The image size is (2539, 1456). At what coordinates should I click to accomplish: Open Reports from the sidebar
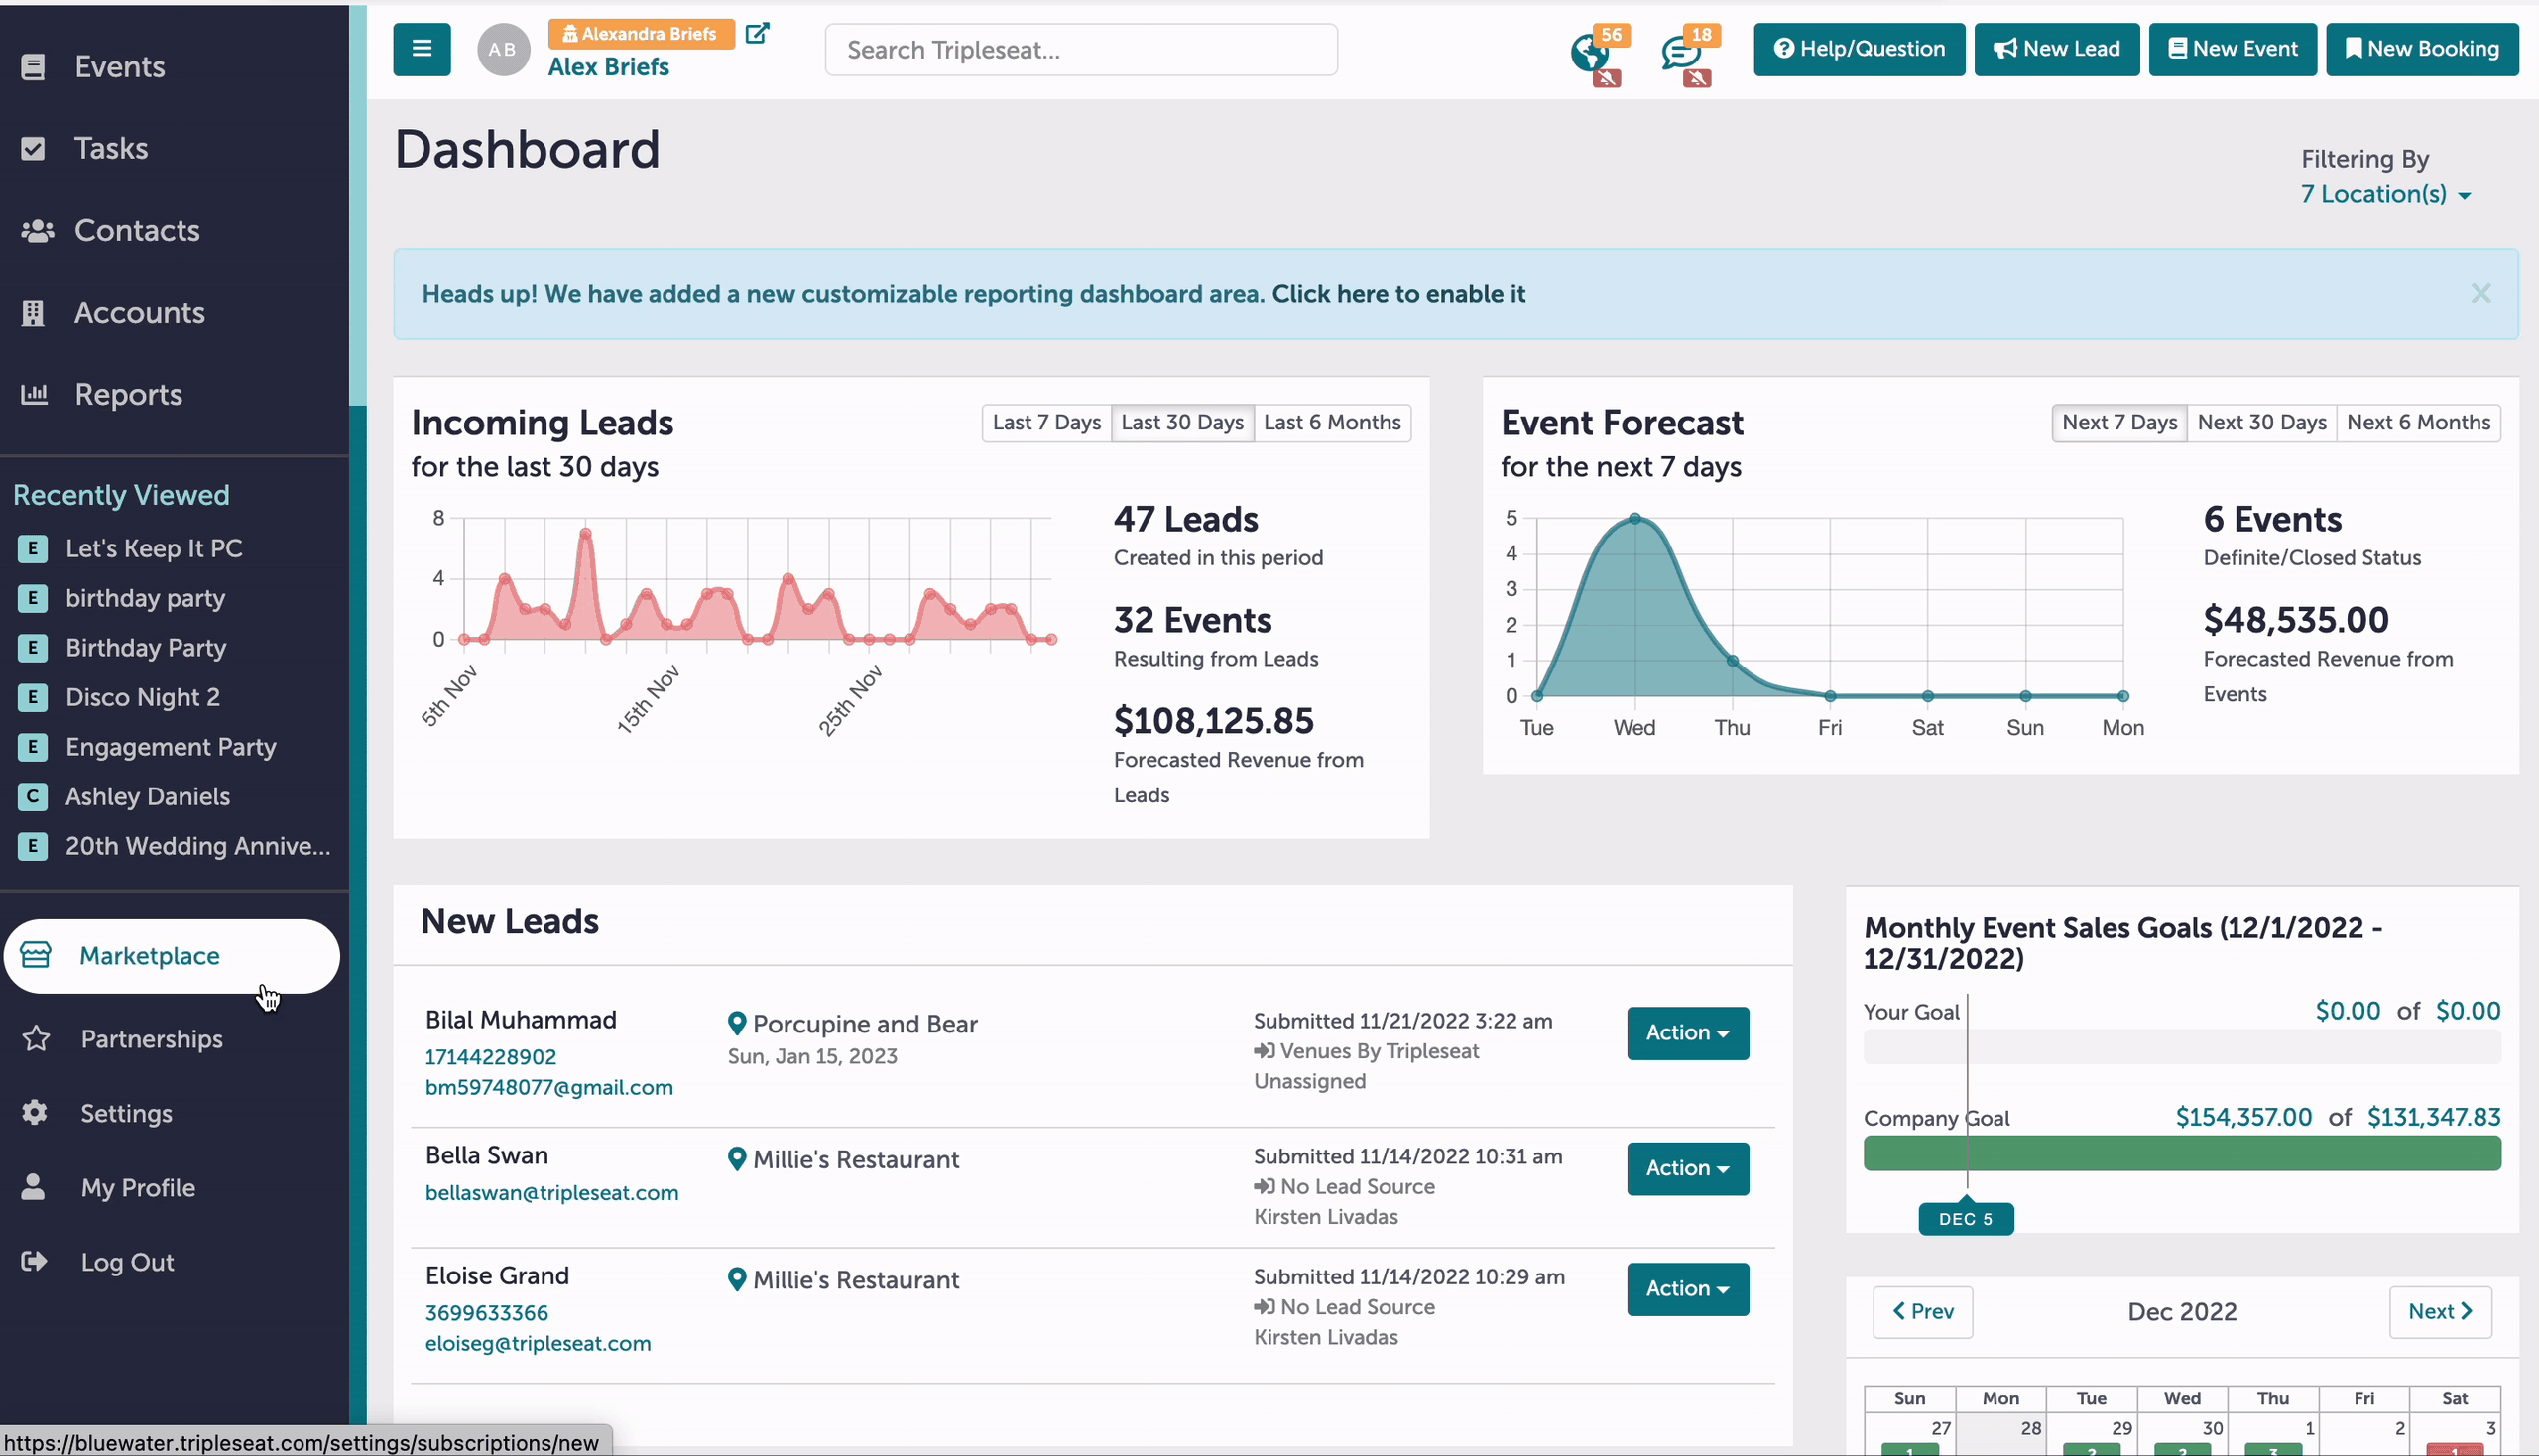click(x=128, y=395)
